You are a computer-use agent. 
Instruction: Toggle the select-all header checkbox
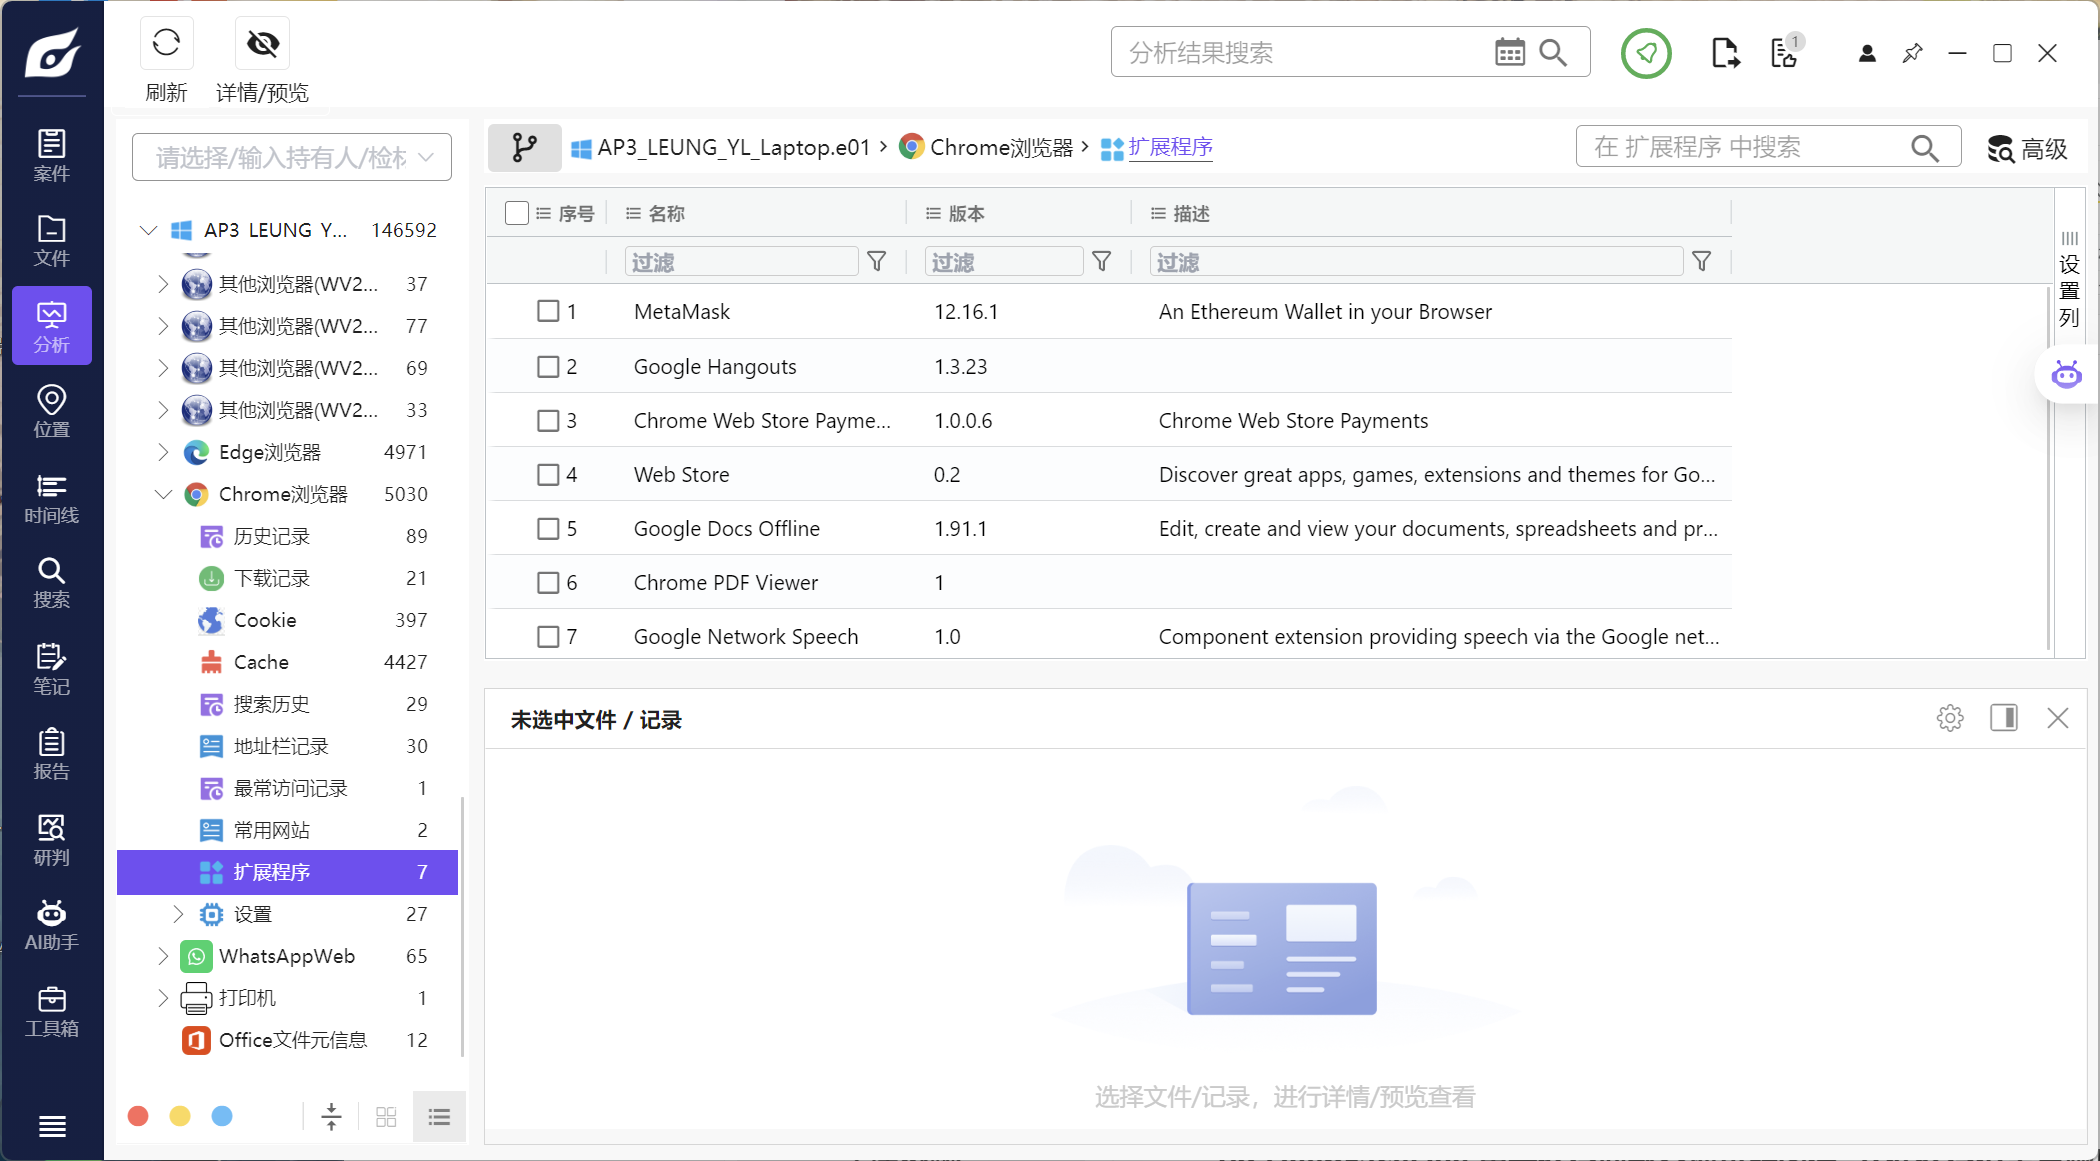point(517,213)
